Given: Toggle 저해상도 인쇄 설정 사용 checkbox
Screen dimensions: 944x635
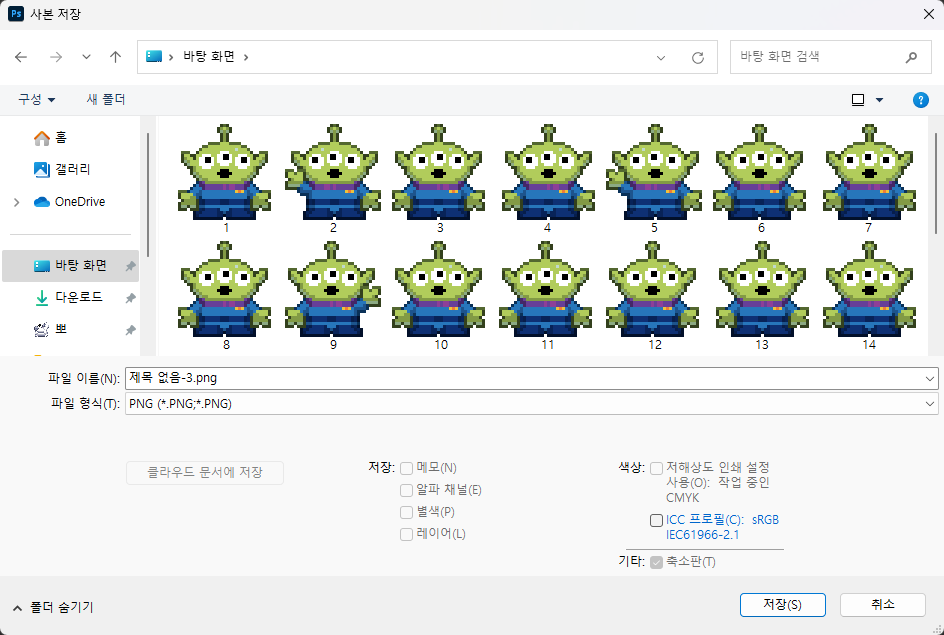Looking at the screenshot, I should 656,468.
